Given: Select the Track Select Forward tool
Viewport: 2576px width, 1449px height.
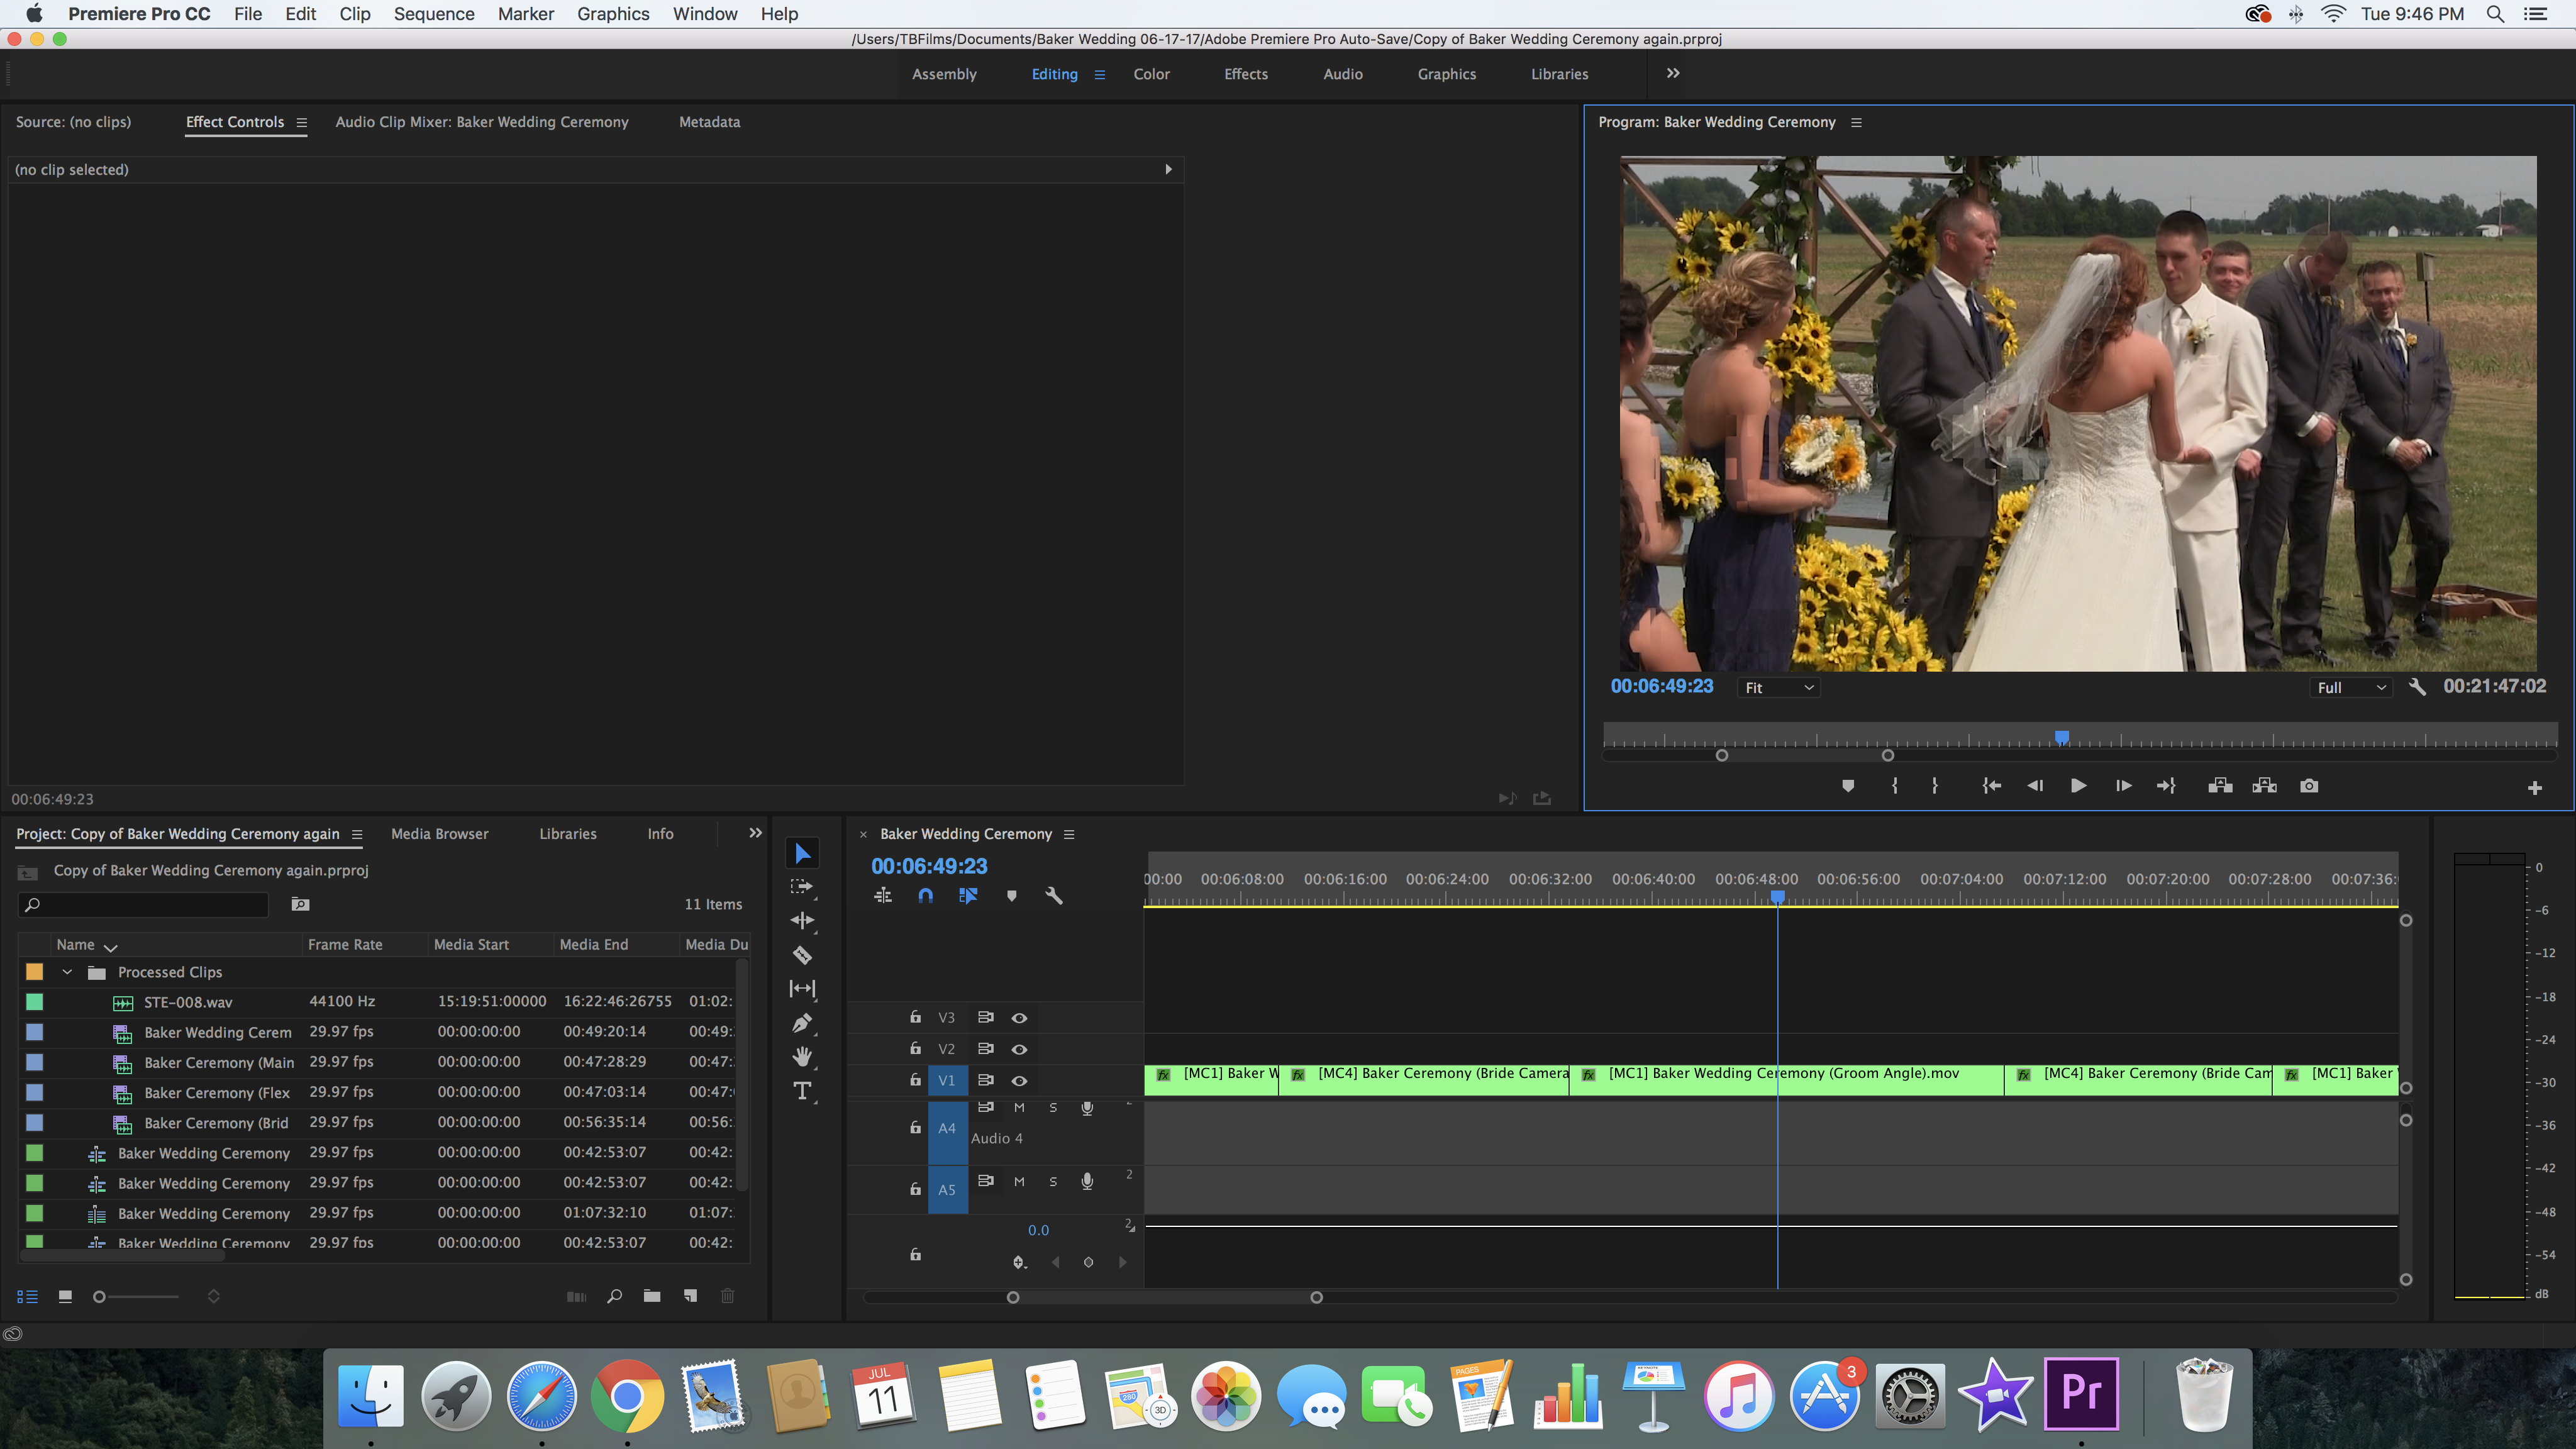Looking at the screenshot, I should (802, 887).
